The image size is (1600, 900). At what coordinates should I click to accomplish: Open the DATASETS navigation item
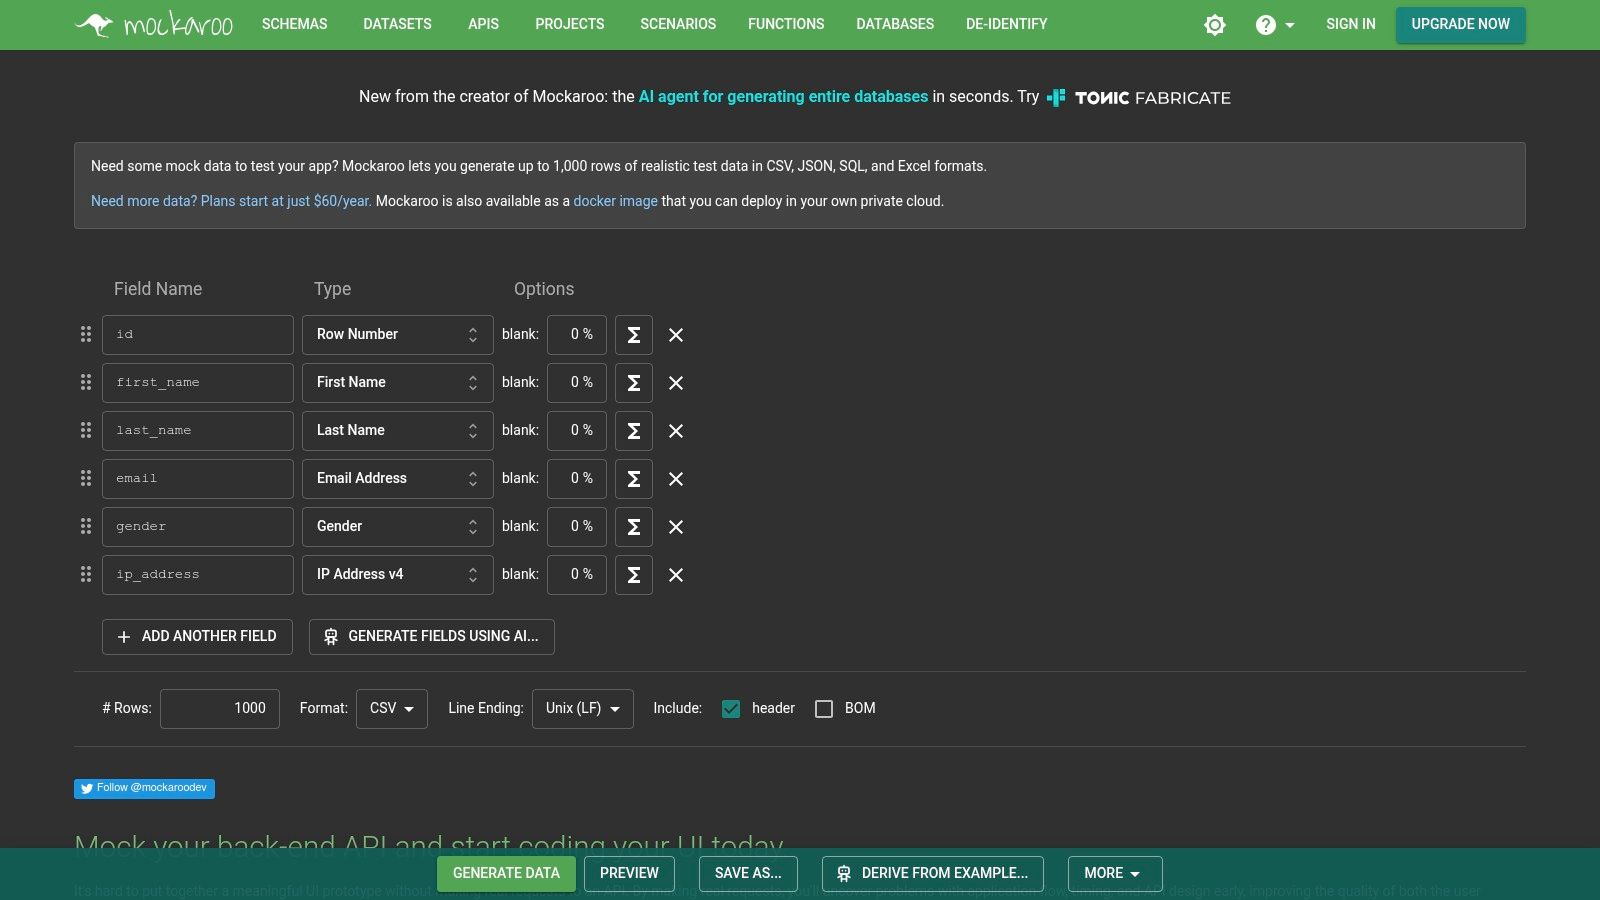[x=397, y=24]
